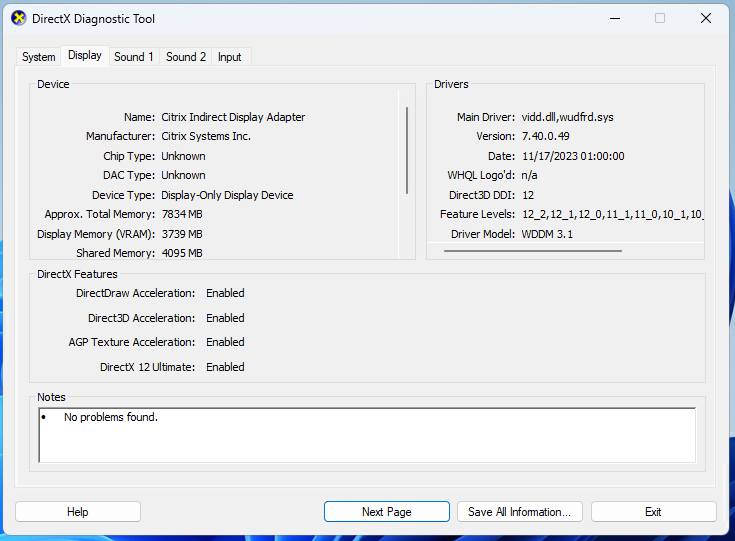Select the Display tab
The width and height of the screenshot is (735, 541).
[x=85, y=56]
